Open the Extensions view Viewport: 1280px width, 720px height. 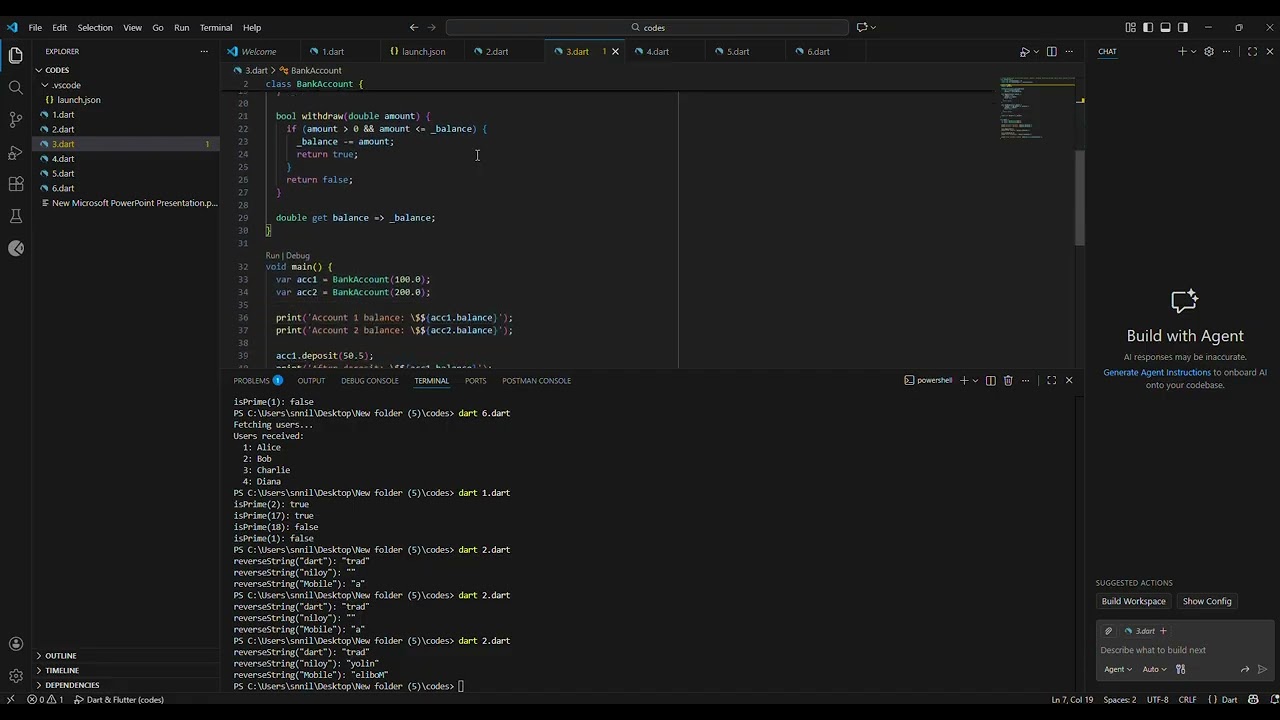point(15,185)
